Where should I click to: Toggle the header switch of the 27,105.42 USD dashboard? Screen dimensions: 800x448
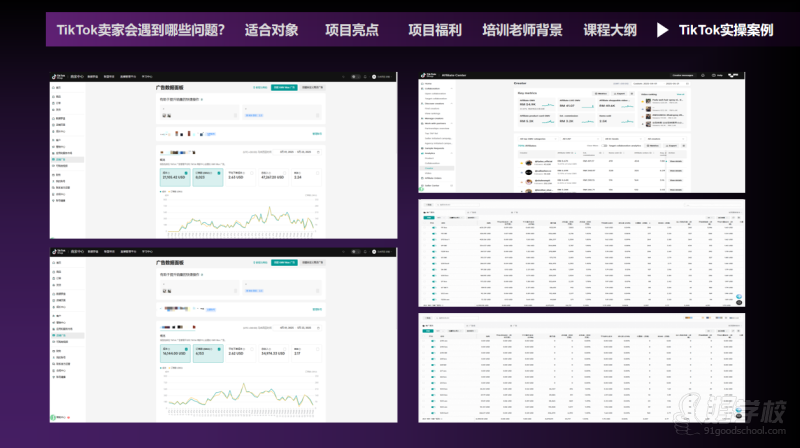tap(356, 77)
